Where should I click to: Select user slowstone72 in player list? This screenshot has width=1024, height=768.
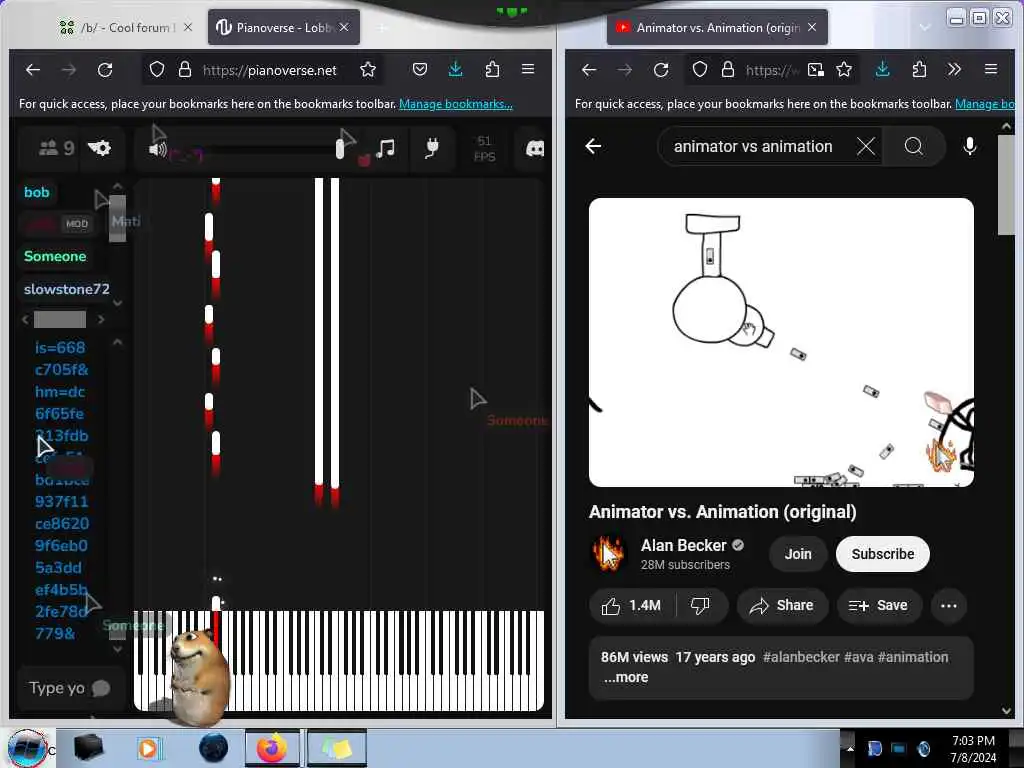point(67,289)
